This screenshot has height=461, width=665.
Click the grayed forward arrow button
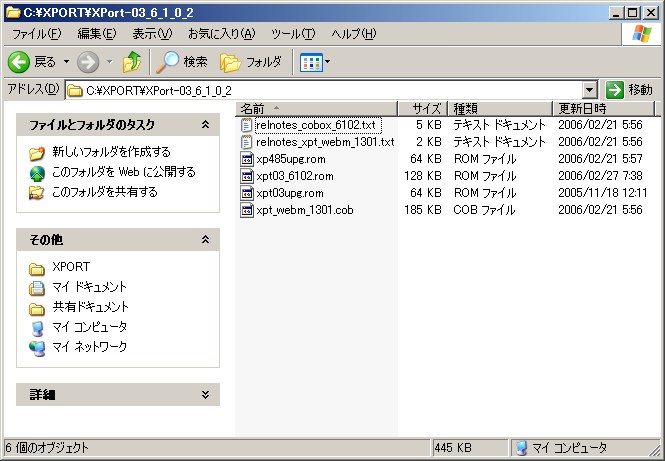click(88, 62)
